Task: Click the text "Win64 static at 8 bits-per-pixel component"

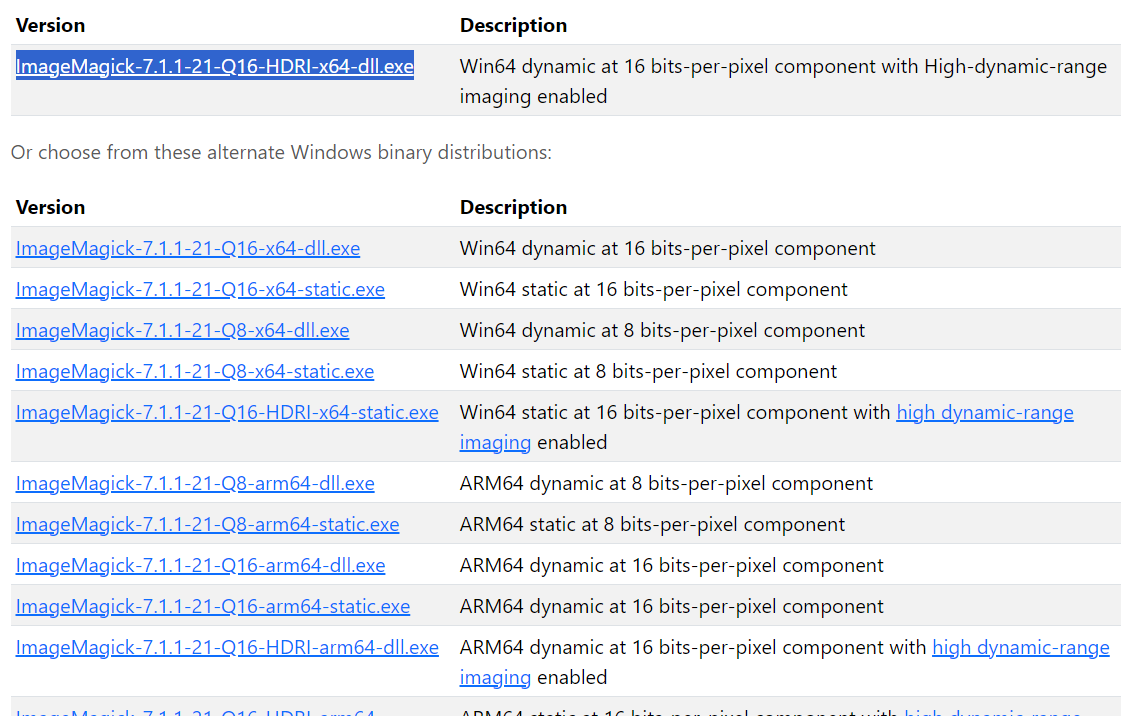Action: pyautogui.click(x=649, y=371)
